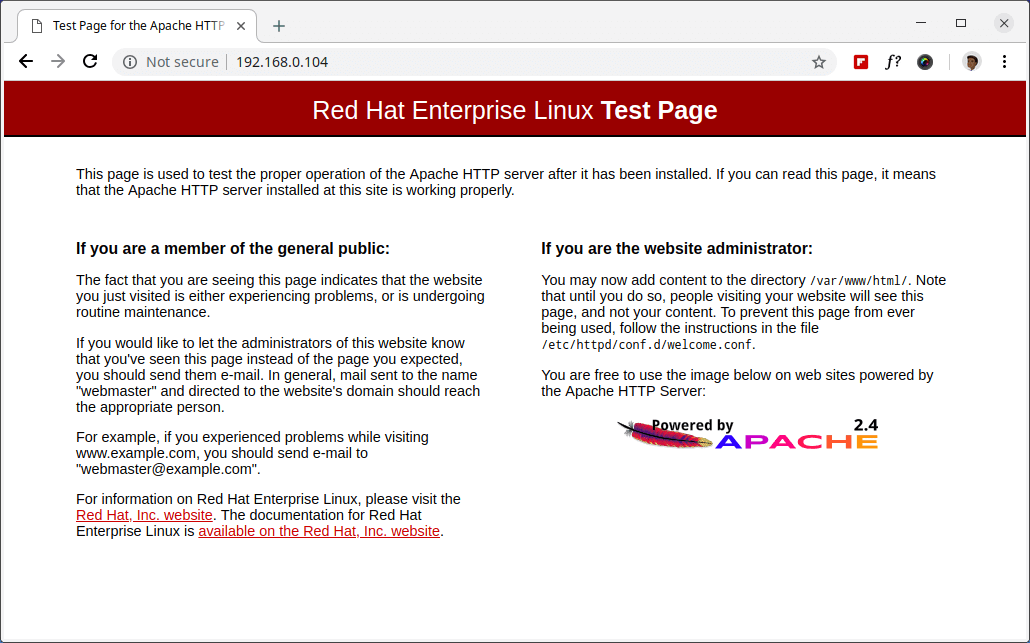Open the round camera lens extension
This screenshot has width=1030, height=643.
point(925,62)
